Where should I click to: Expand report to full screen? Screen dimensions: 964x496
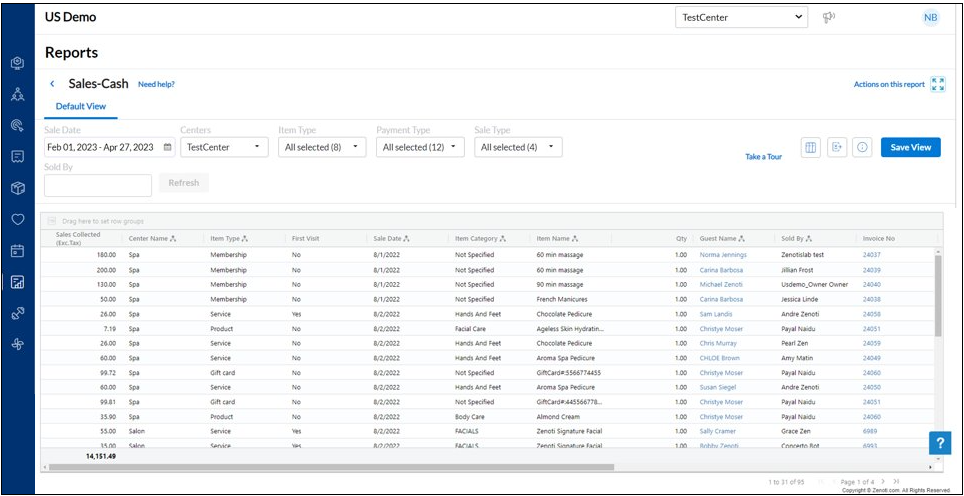[938, 84]
